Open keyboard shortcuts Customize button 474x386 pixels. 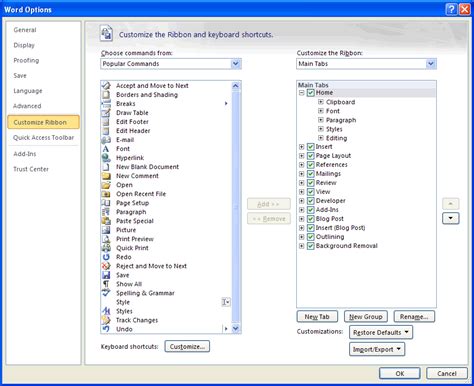point(187,346)
